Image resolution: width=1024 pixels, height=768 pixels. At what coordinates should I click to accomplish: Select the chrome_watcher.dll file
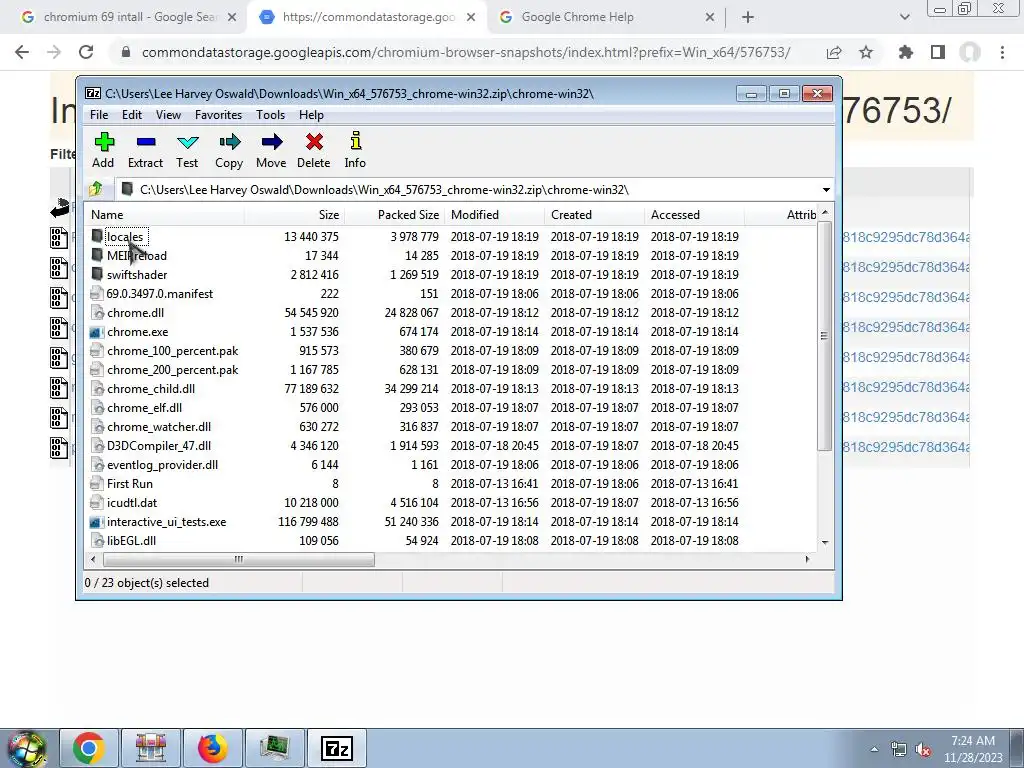click(x=159, y=427)
